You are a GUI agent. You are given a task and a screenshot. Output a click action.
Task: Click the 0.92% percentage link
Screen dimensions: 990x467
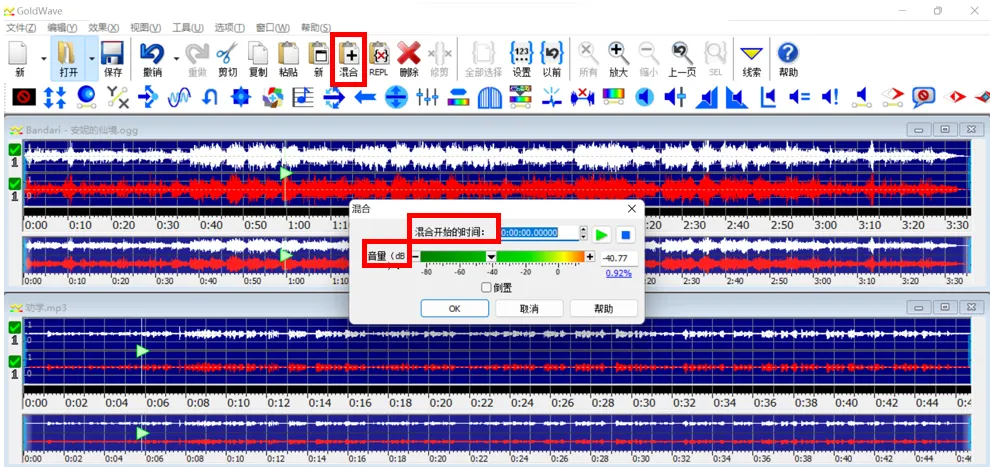pyautogui.click(x=619, y=273)
